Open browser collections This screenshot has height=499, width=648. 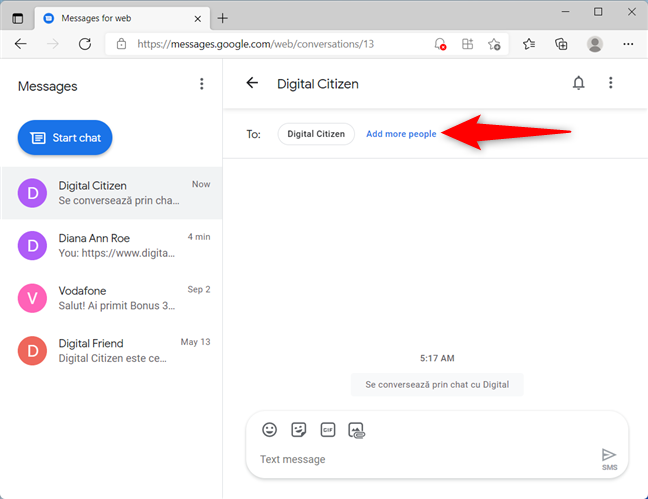561,44
